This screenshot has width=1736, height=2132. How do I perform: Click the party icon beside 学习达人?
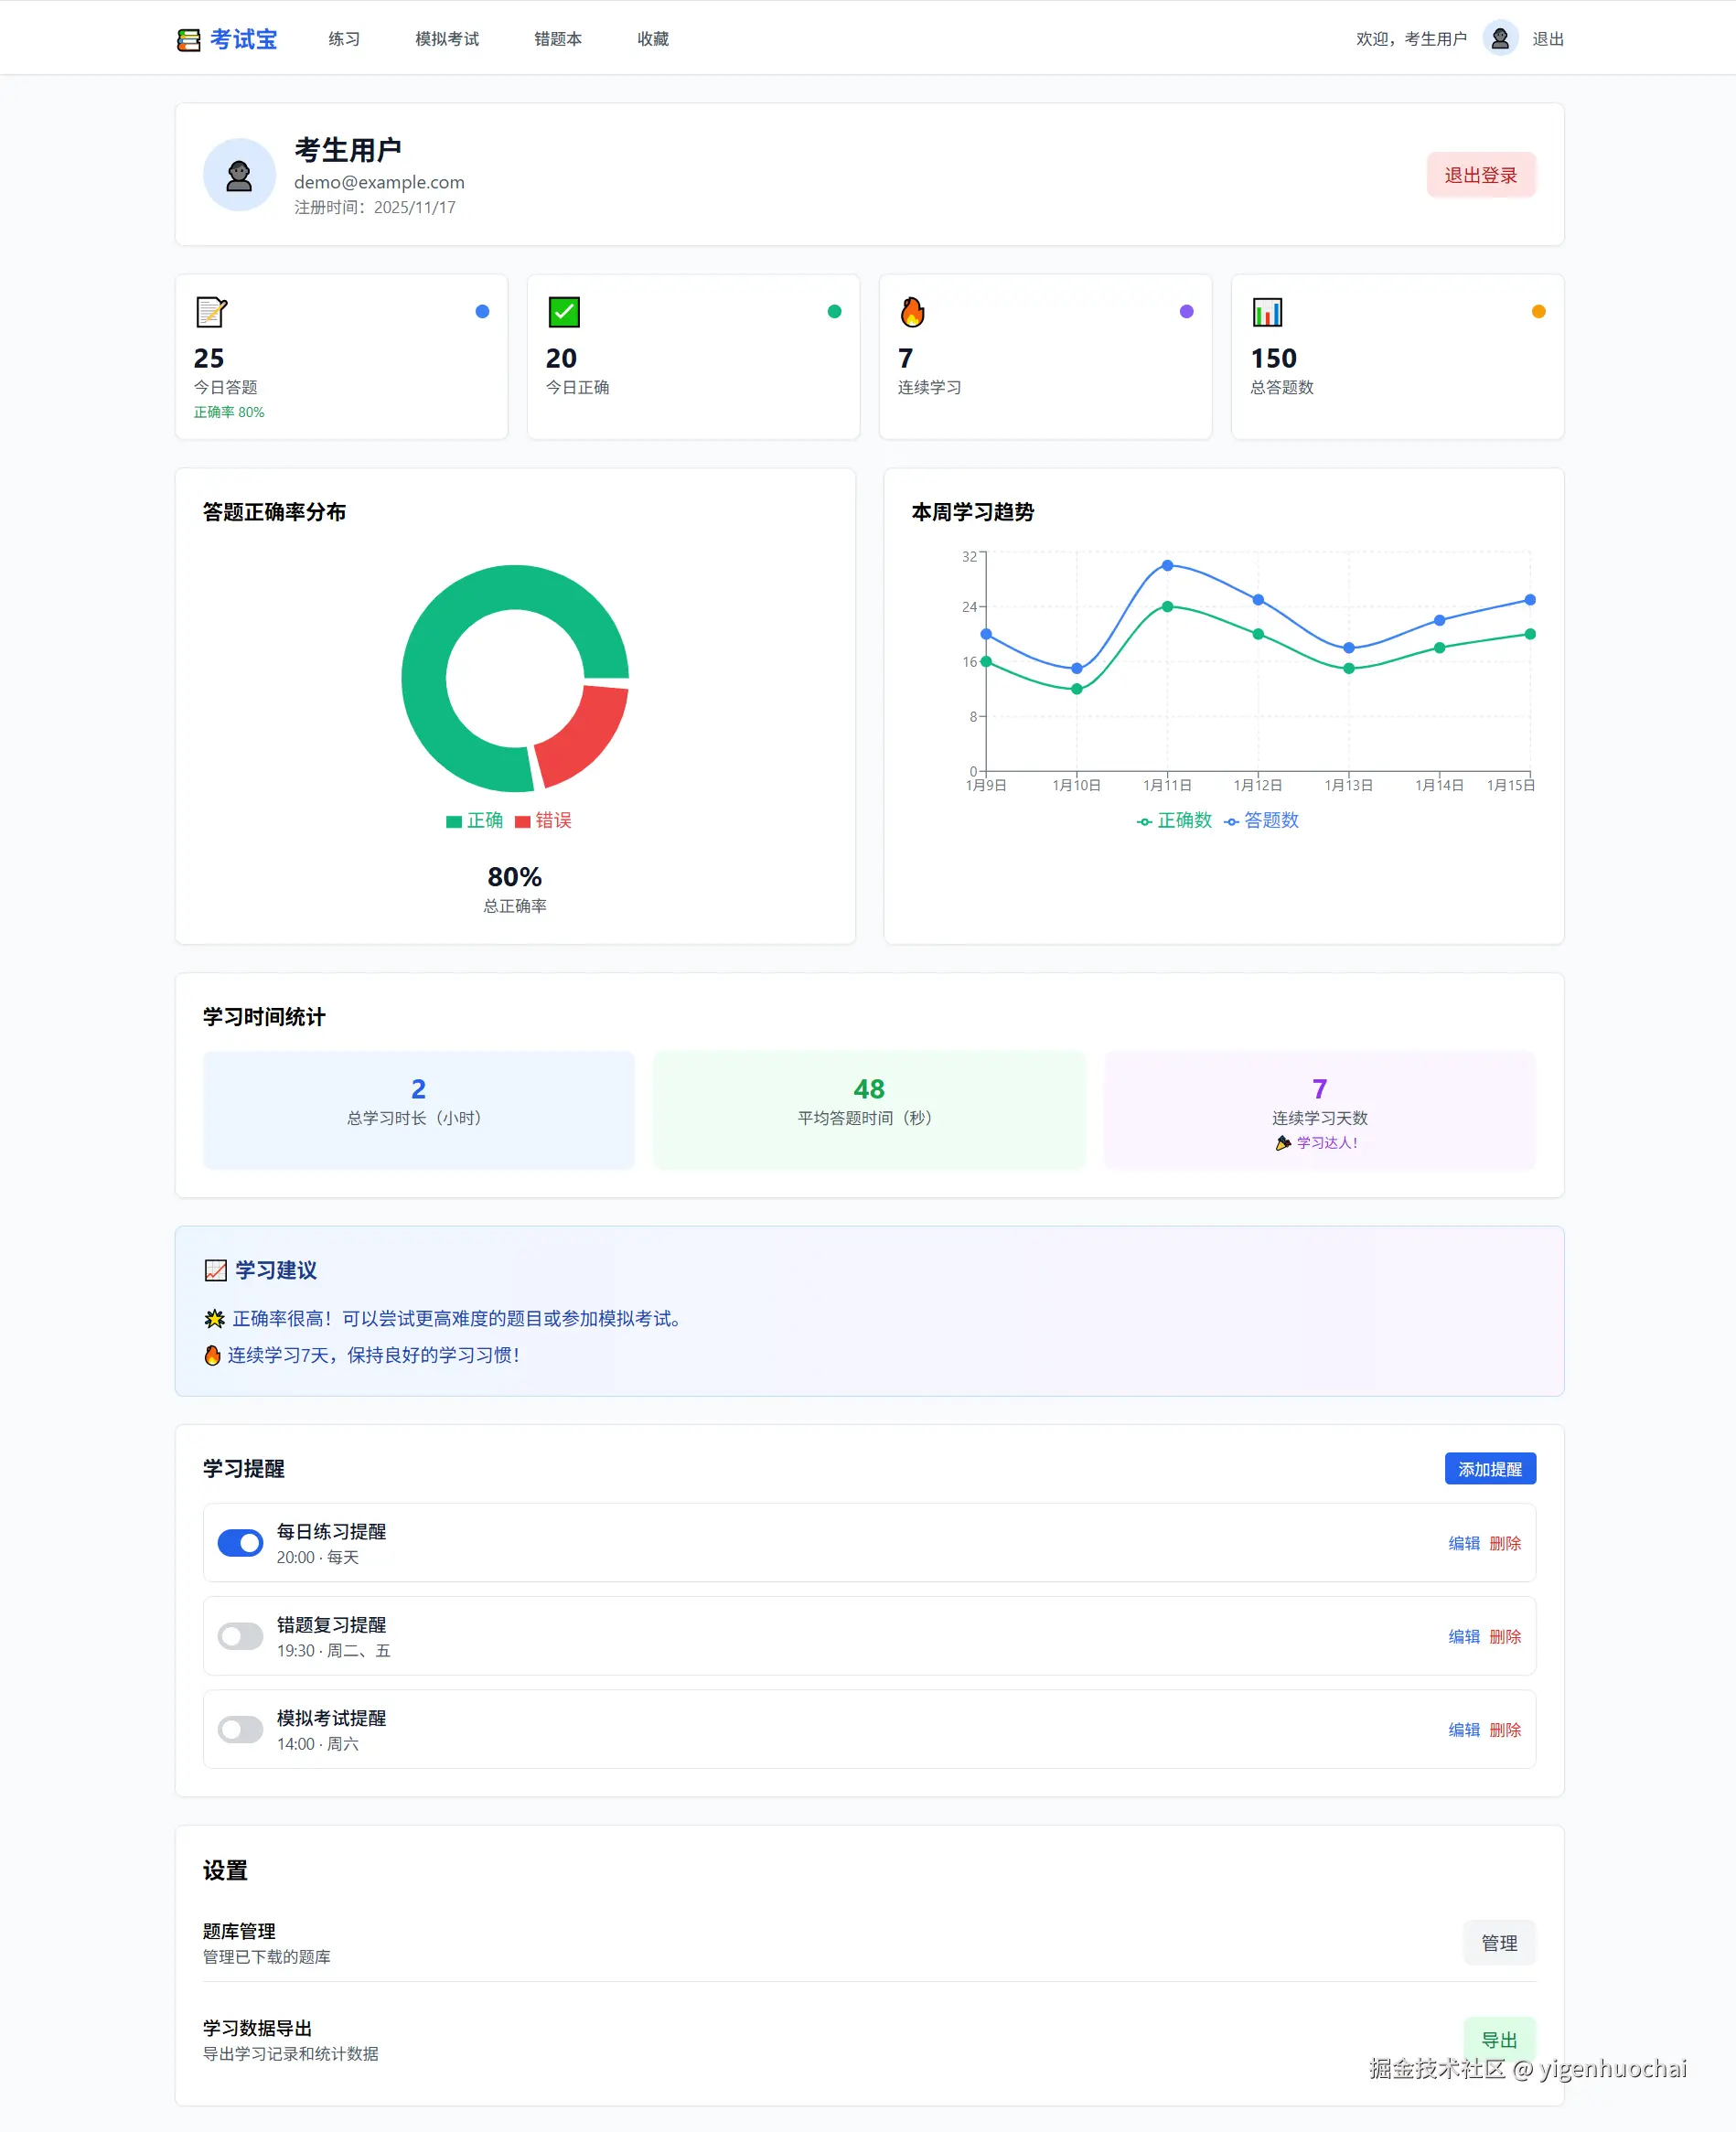click(1283, 1143)
